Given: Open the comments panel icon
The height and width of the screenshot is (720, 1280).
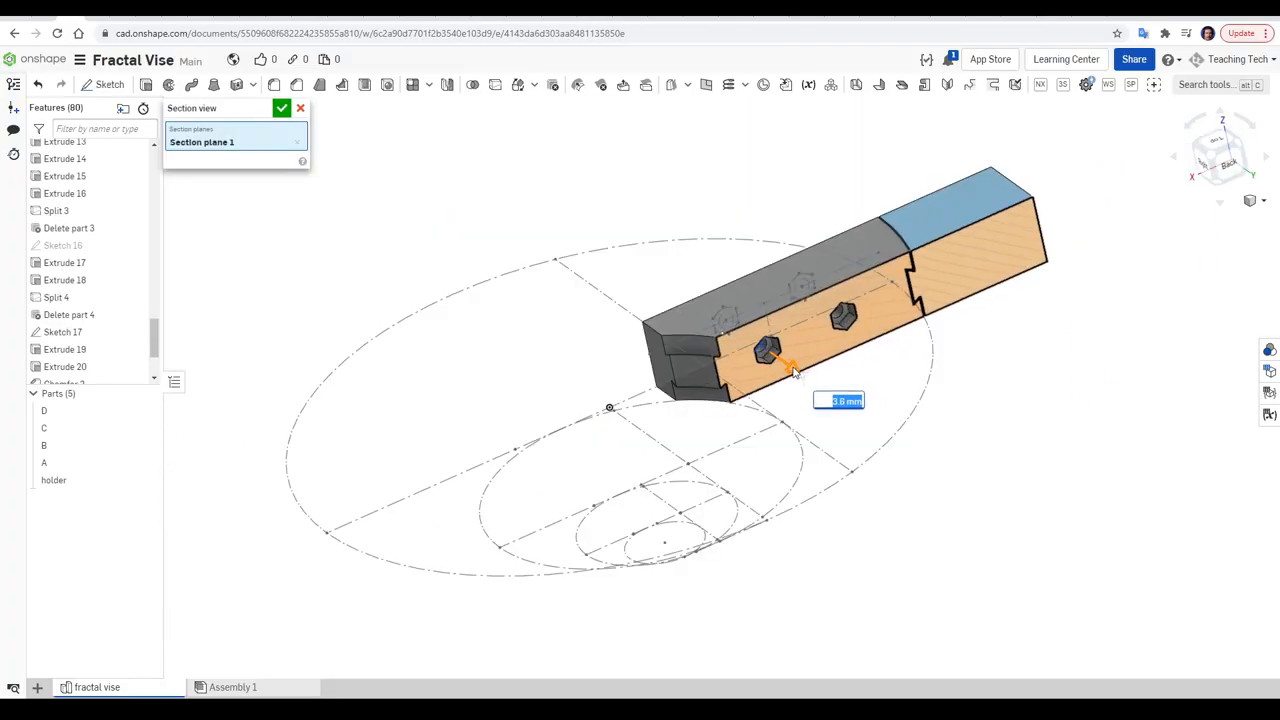Looking at the screenshot, I should (x=13, y=130).
